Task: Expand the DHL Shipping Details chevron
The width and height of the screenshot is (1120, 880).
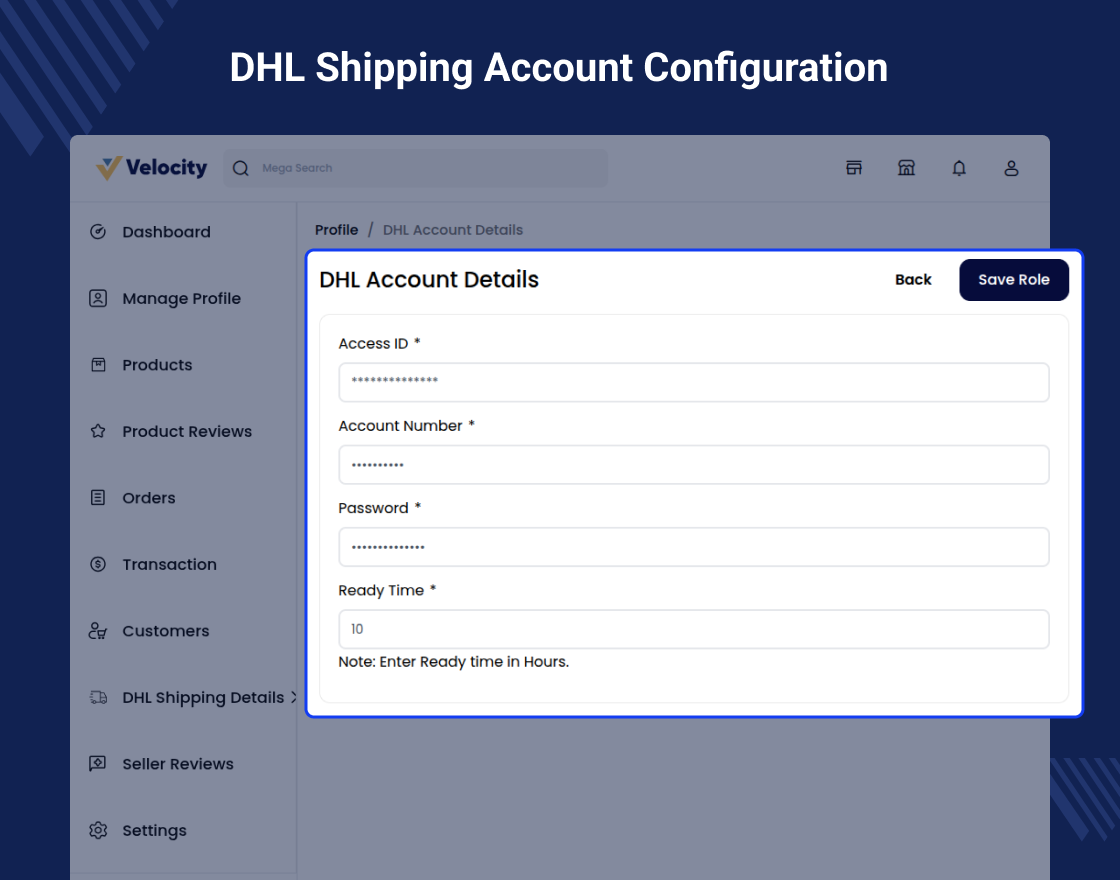Action: pyautogui.click(x=293, y=698)
